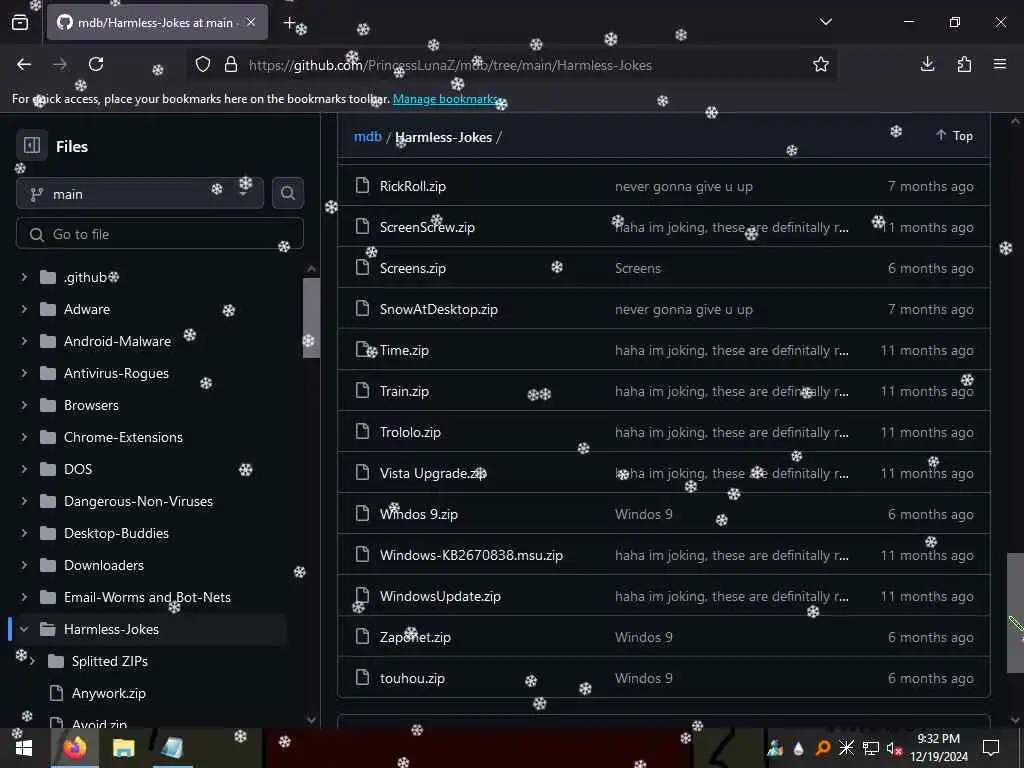Viewport: 1024px width, 768px height.
Task: Open Zaponet.zip file
Action: coord(415,637)
